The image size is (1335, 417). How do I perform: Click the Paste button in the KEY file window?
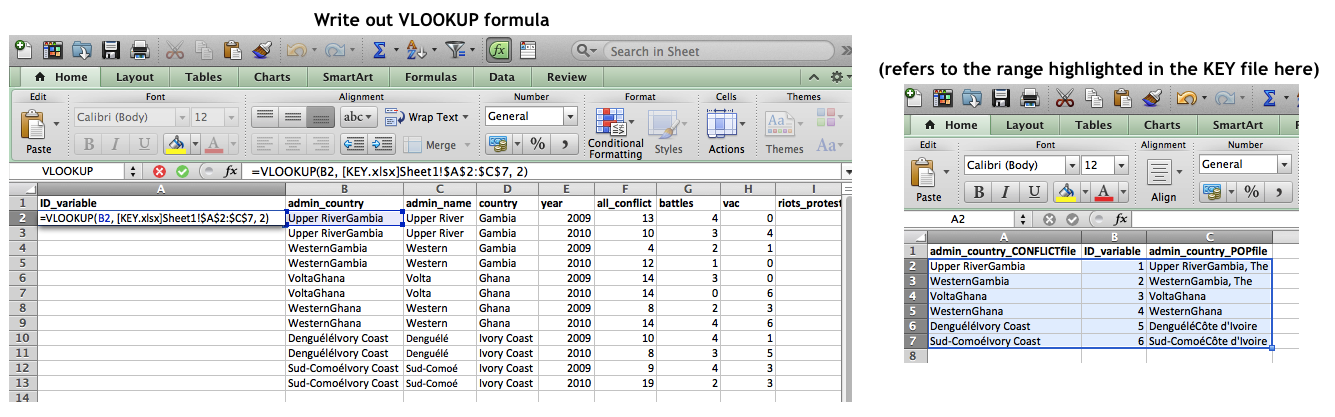point(928,181)
